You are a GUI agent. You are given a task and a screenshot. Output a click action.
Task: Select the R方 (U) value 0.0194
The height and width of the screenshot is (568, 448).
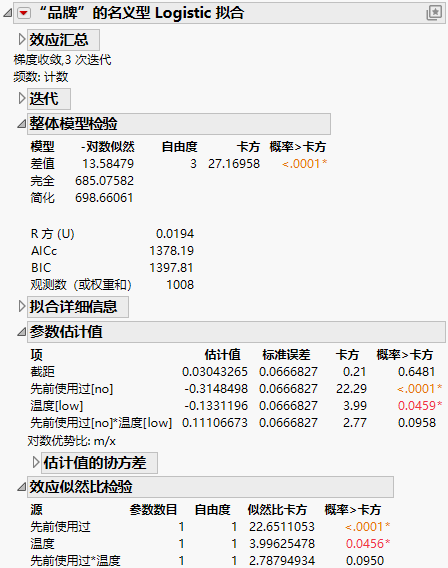pos(175,234)
